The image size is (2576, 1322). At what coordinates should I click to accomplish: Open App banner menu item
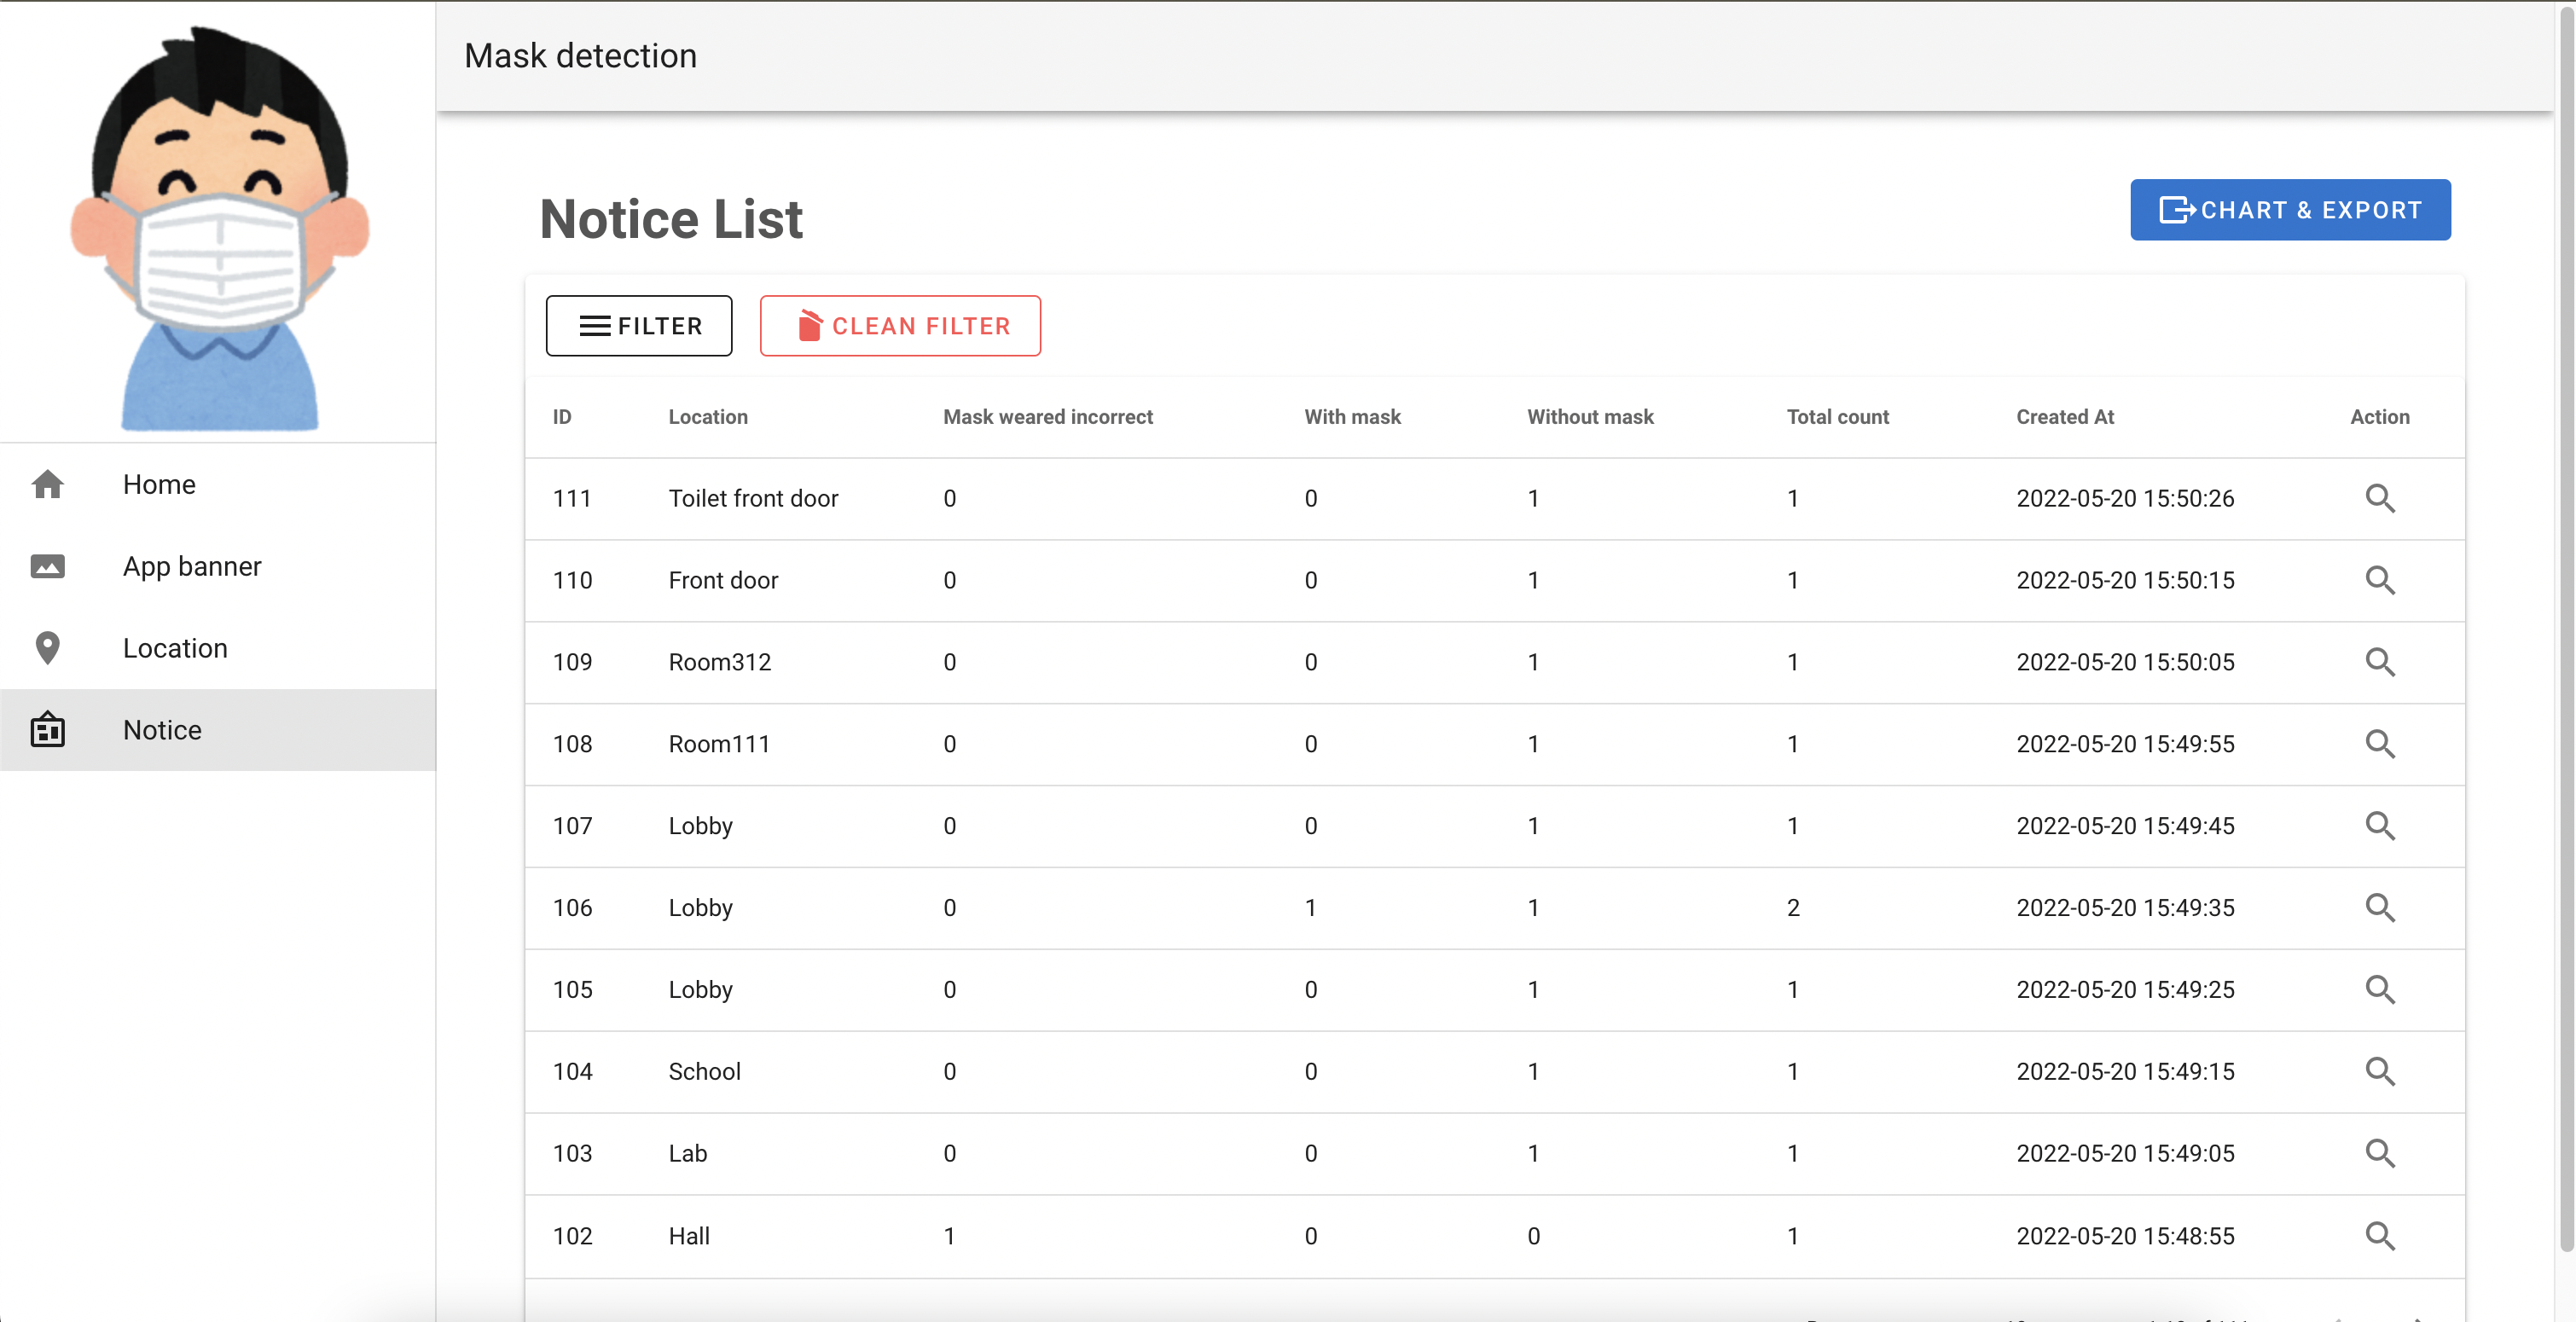[x=192, y=566]
